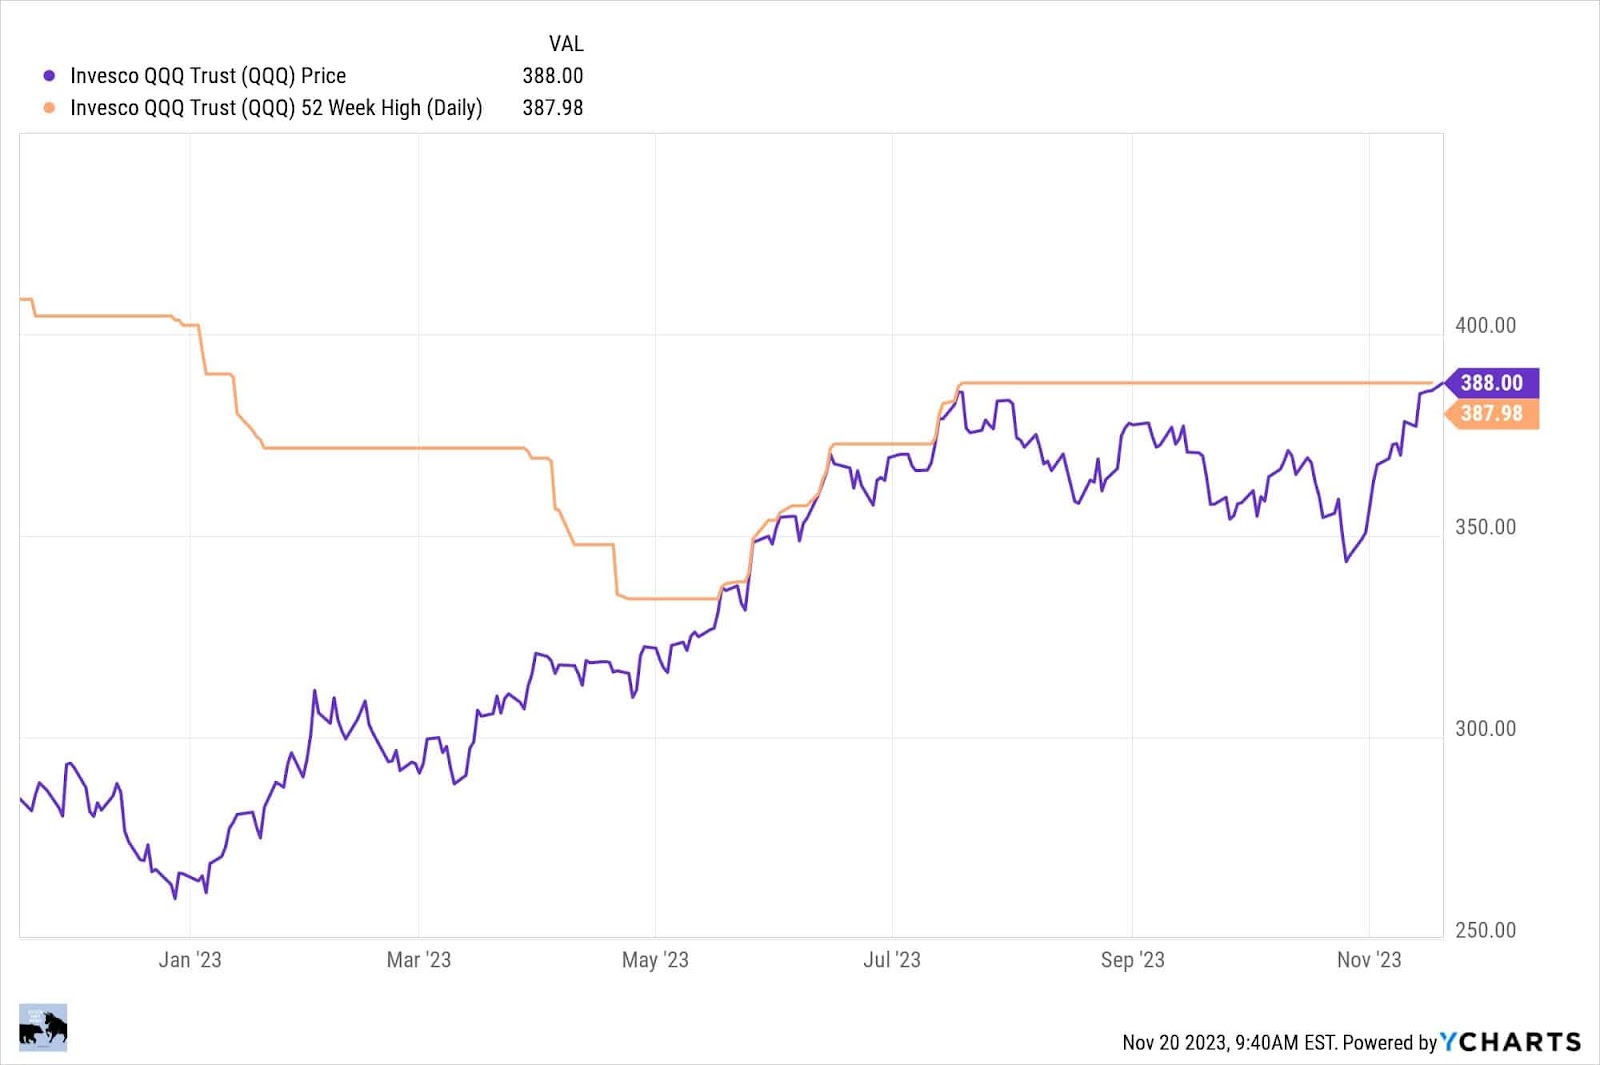Click the 387.98 value in the legend
The height and width of the screenshot is (1065, 1600).
tap(552, 108)
